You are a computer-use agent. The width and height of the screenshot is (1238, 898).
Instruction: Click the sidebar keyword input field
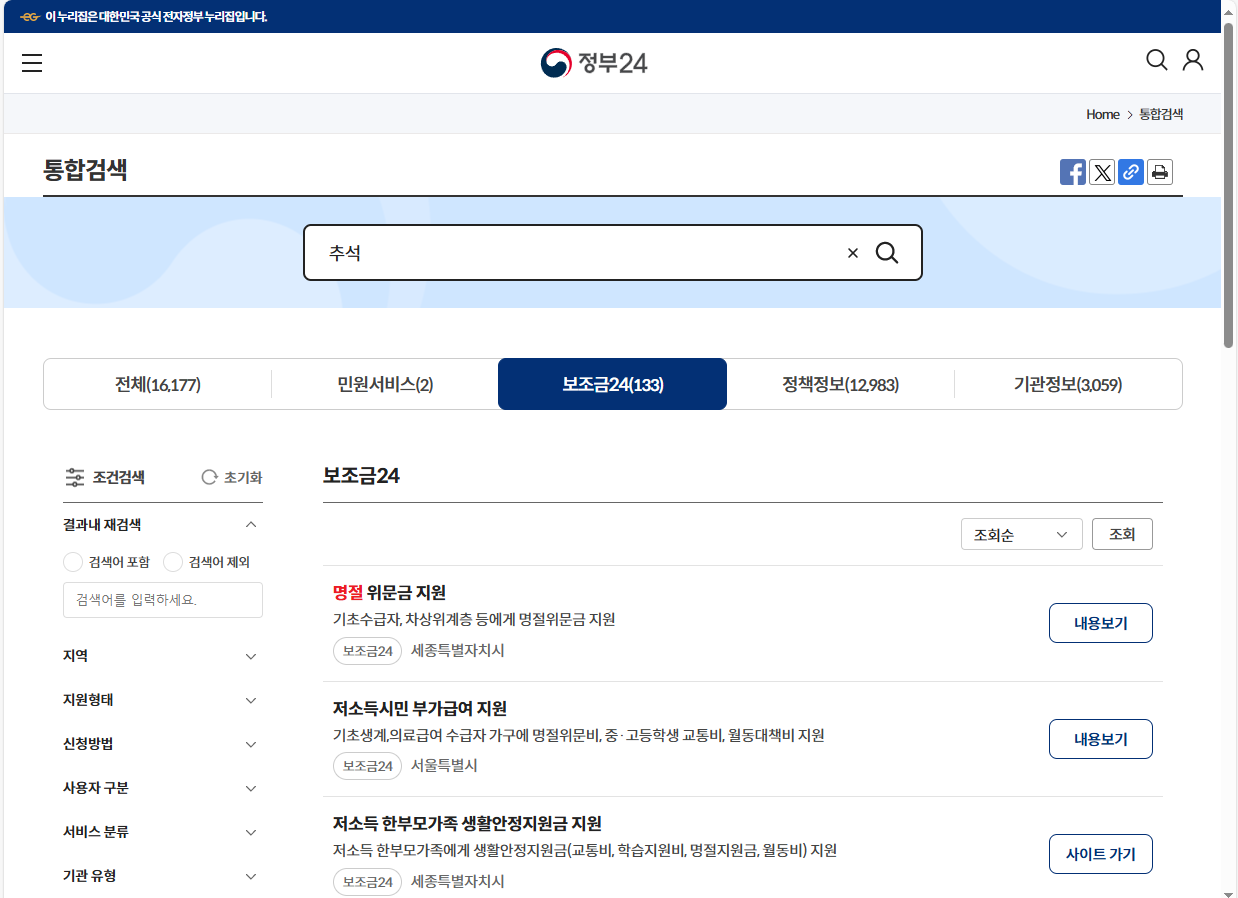pos(162,600)
